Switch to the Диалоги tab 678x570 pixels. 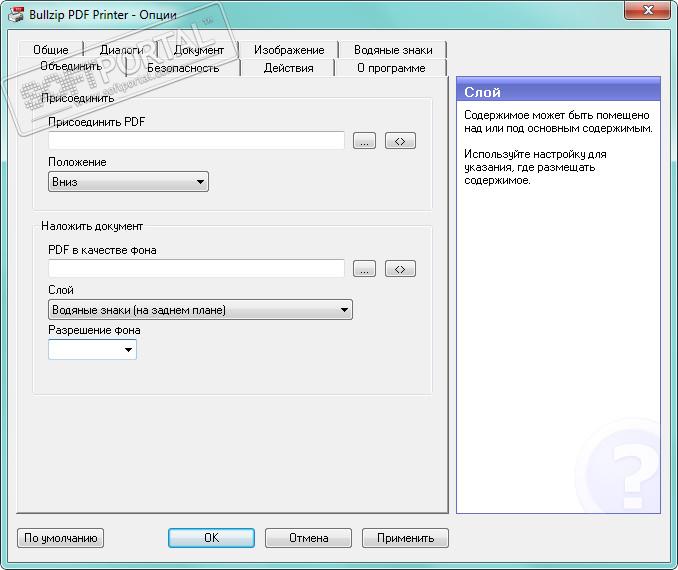point(121,50)
